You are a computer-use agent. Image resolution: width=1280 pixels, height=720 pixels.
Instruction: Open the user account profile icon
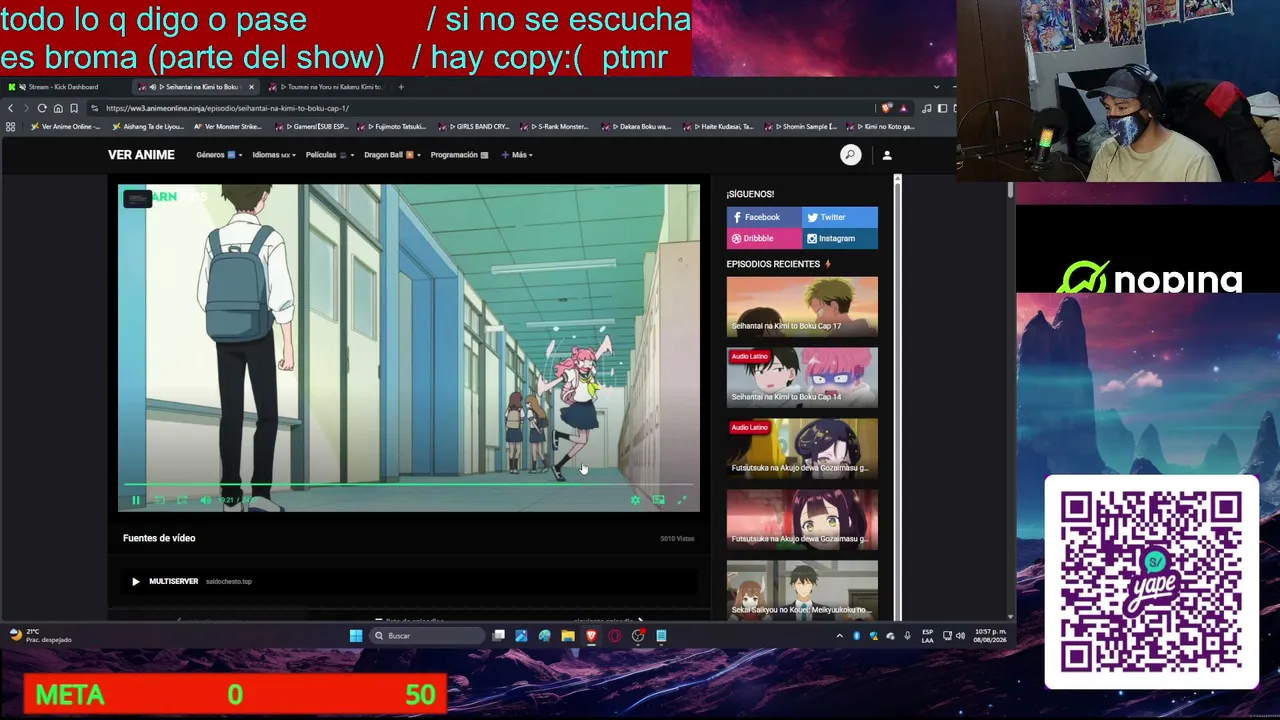click(x=887, y=155)
